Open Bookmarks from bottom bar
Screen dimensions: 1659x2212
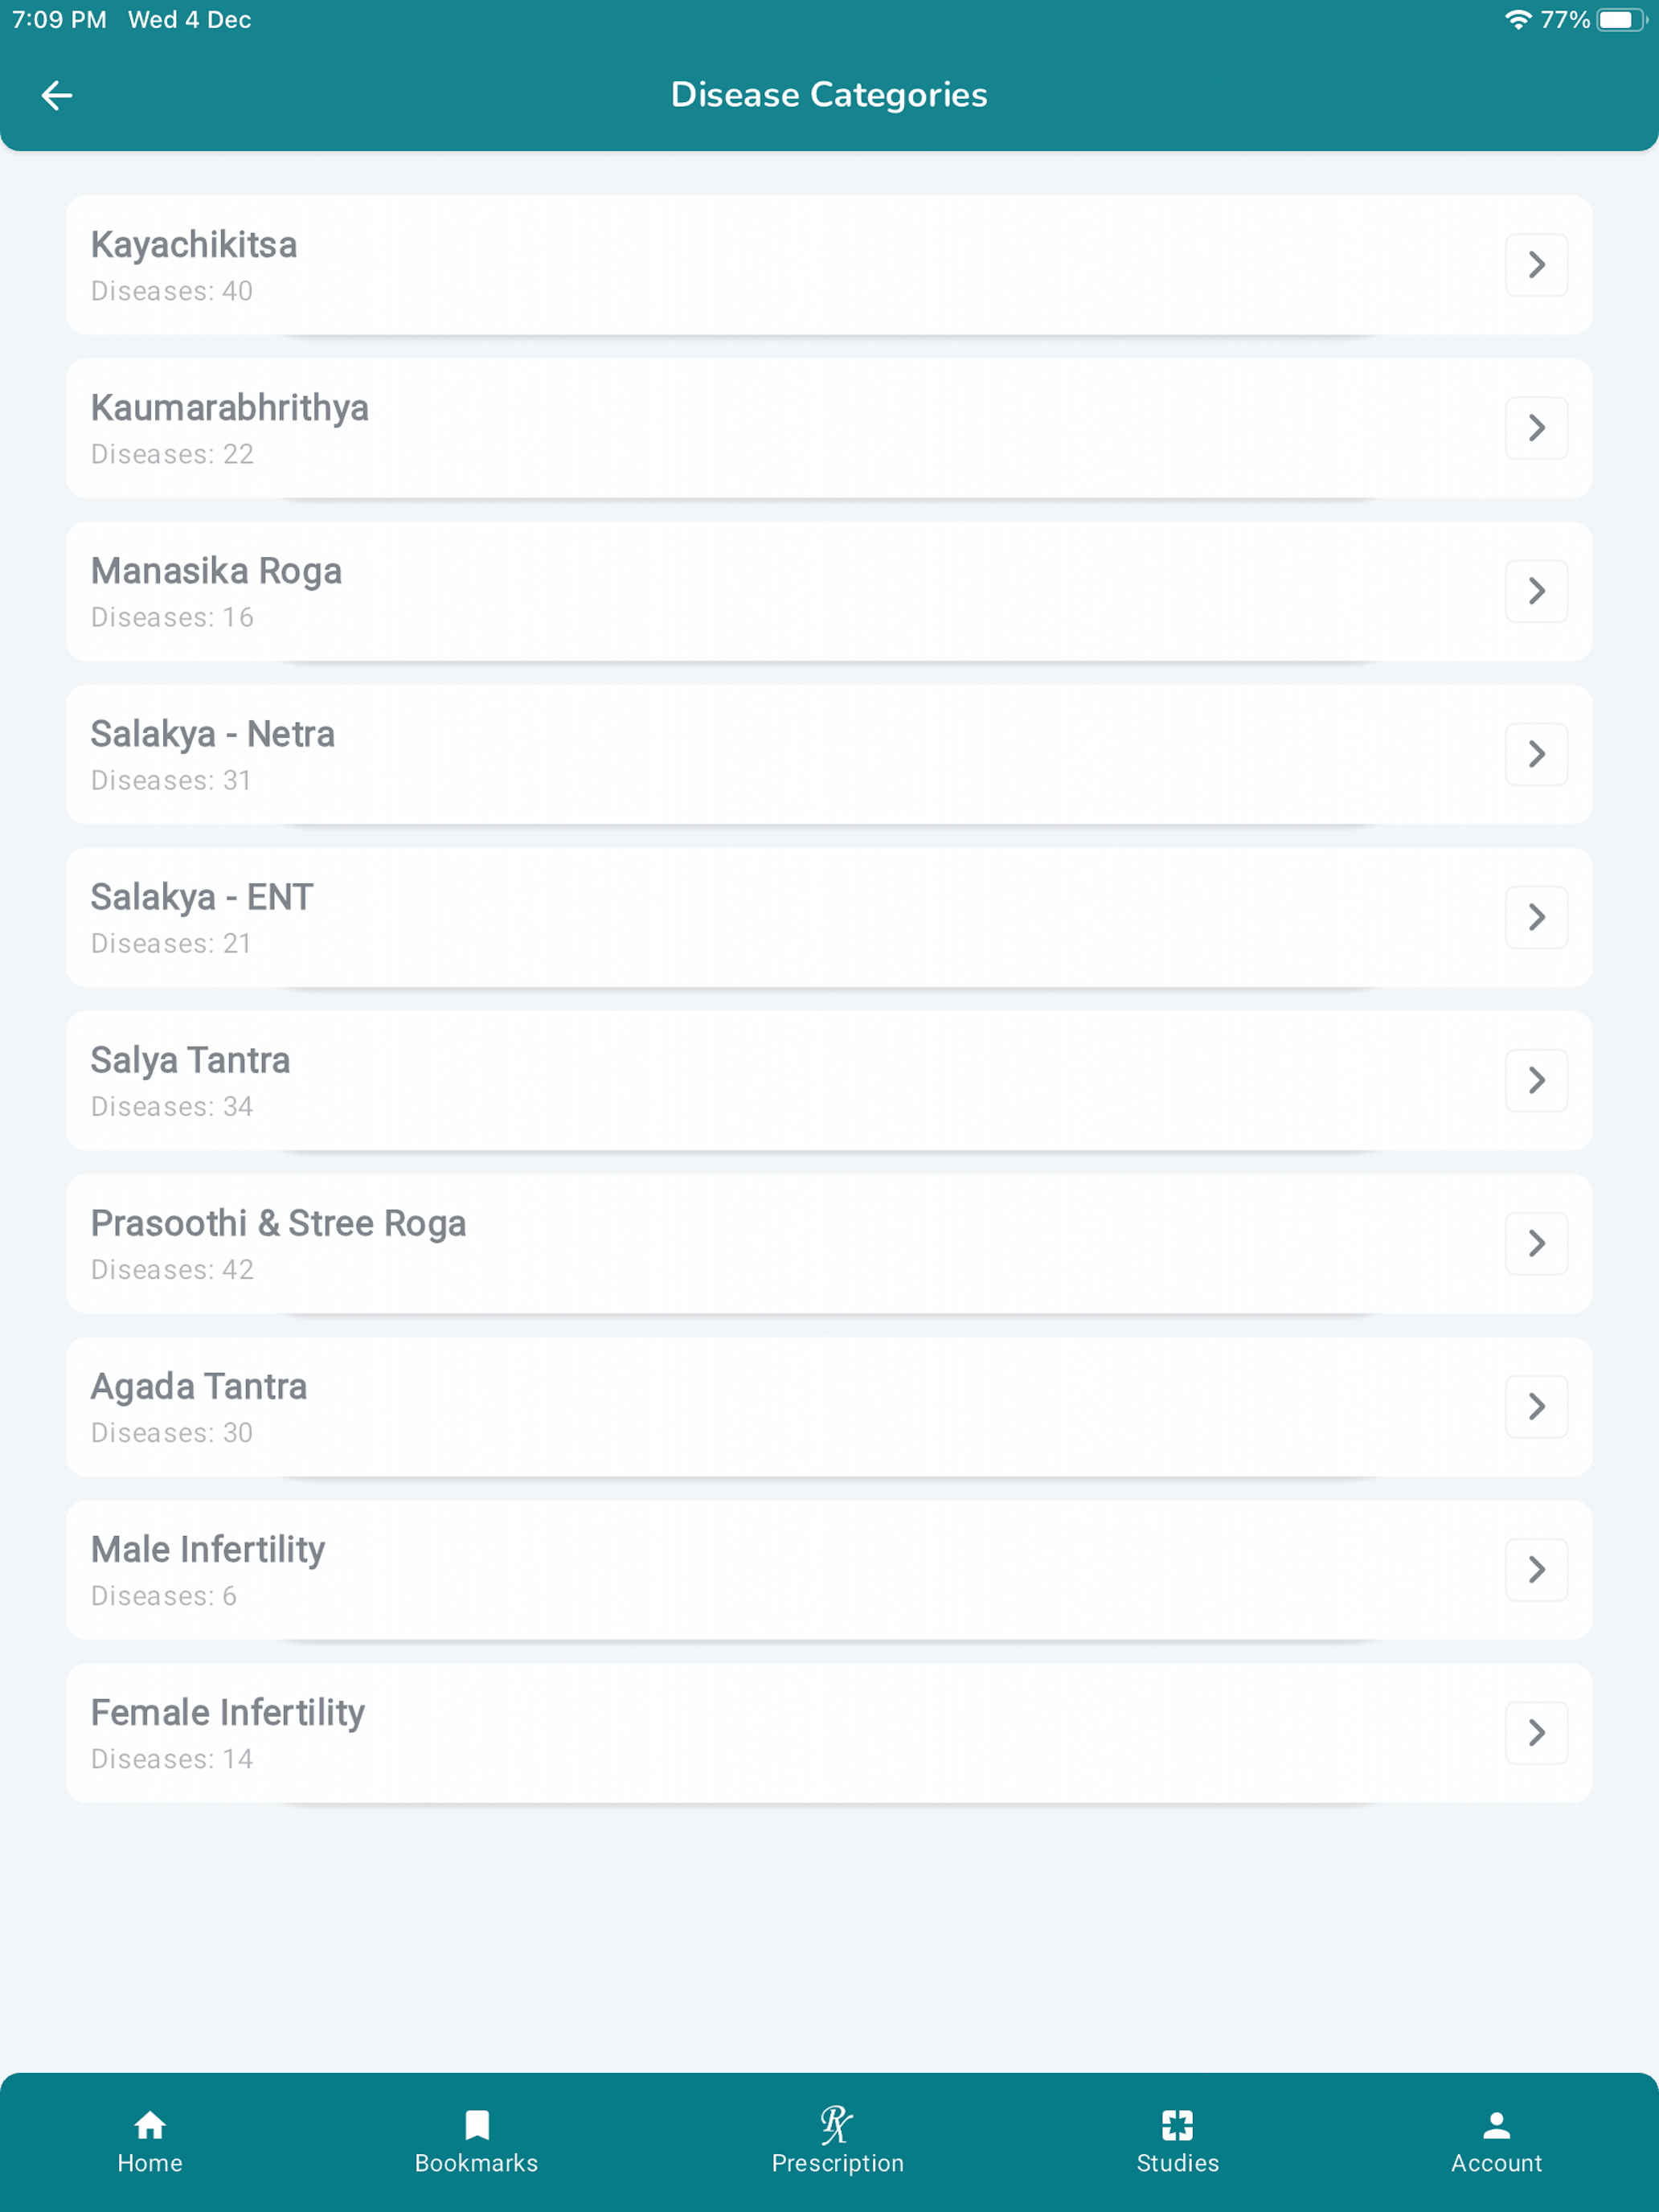click(x=477, y=2124)
